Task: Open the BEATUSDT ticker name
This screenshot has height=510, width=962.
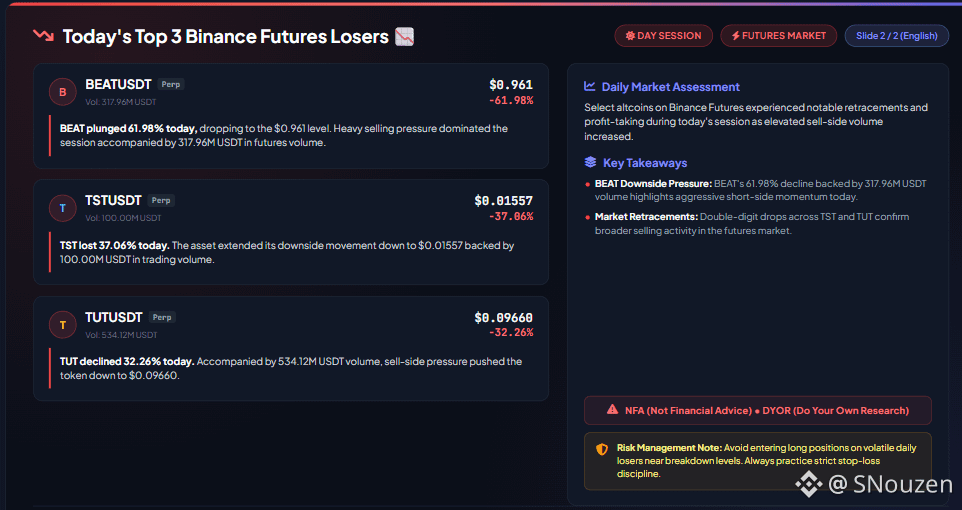Action: 118,84
